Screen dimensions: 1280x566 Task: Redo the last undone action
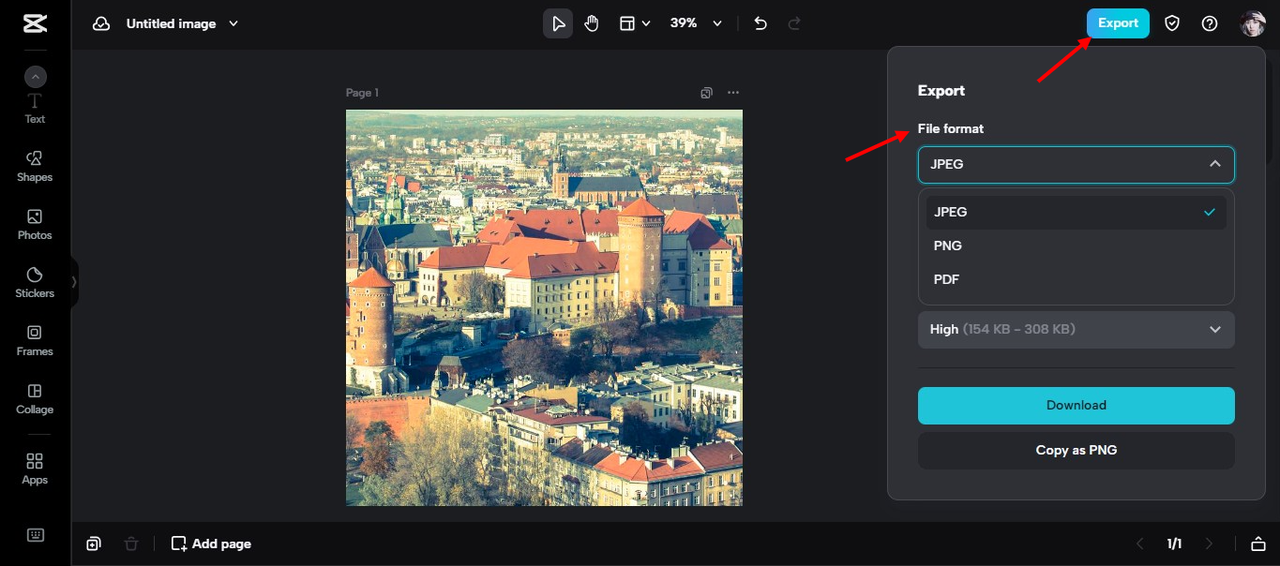[795, 24]
